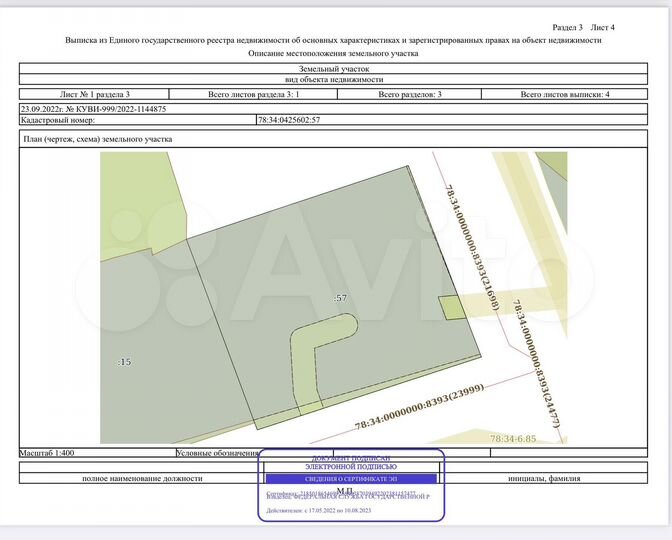This screenshot has width=672, height=540.
Task: Click the neighboring parcel label :15
Action: pos(124,361)
